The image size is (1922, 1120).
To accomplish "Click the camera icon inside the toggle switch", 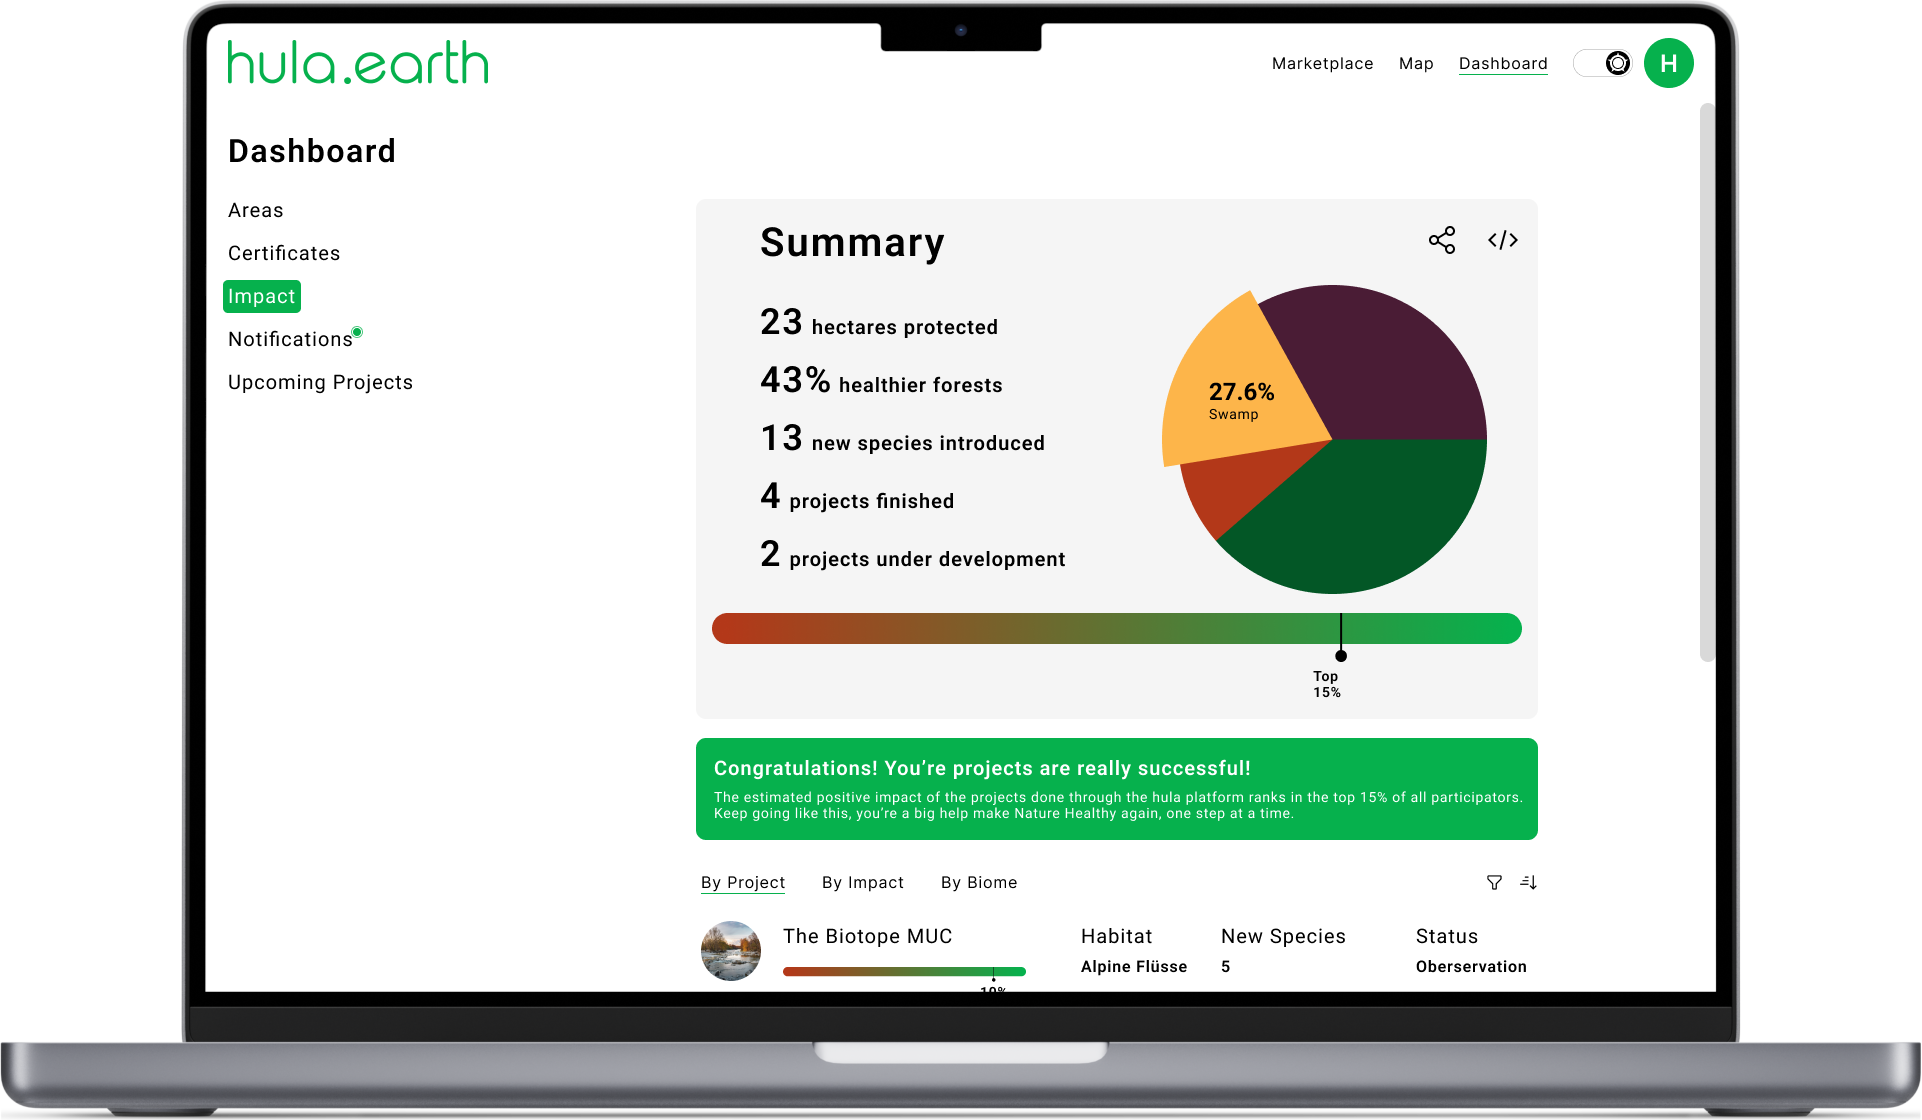I will (1617, 62).
